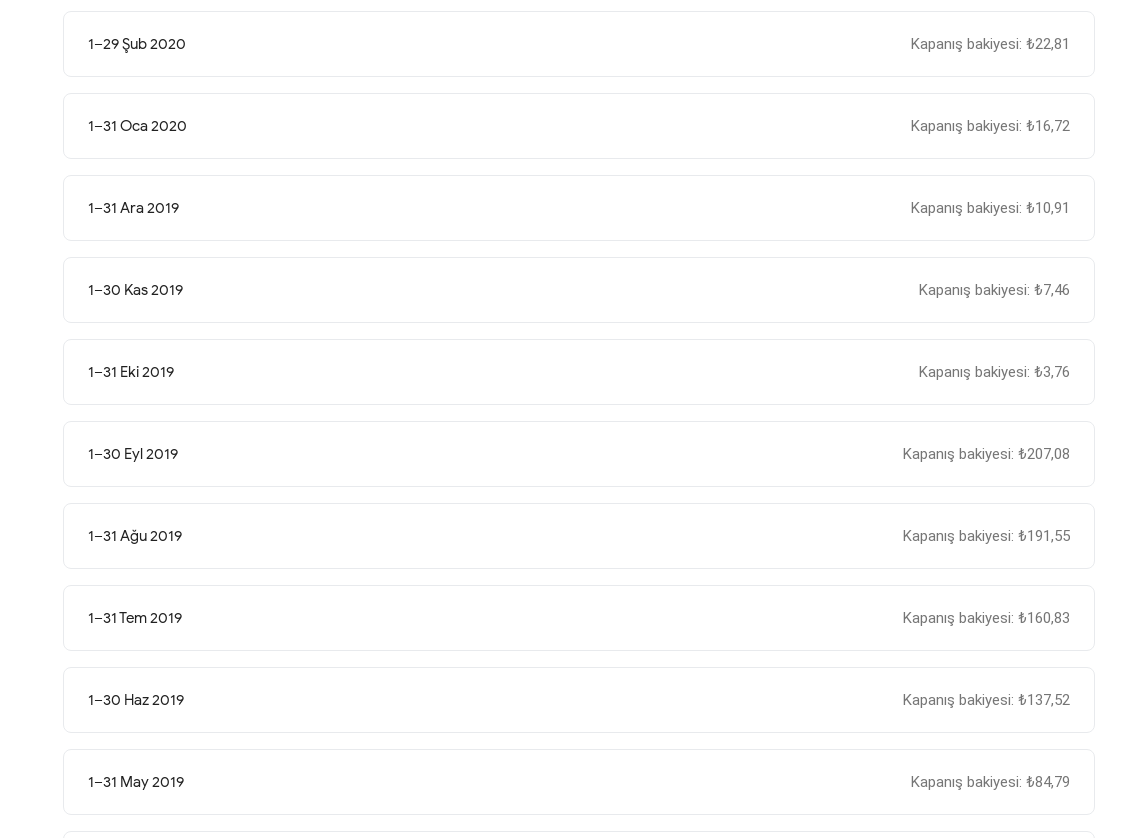This screenshot has width=1135, height=838.
Task: Select the 1–31 Eki 2019 row
Action: 578,372
